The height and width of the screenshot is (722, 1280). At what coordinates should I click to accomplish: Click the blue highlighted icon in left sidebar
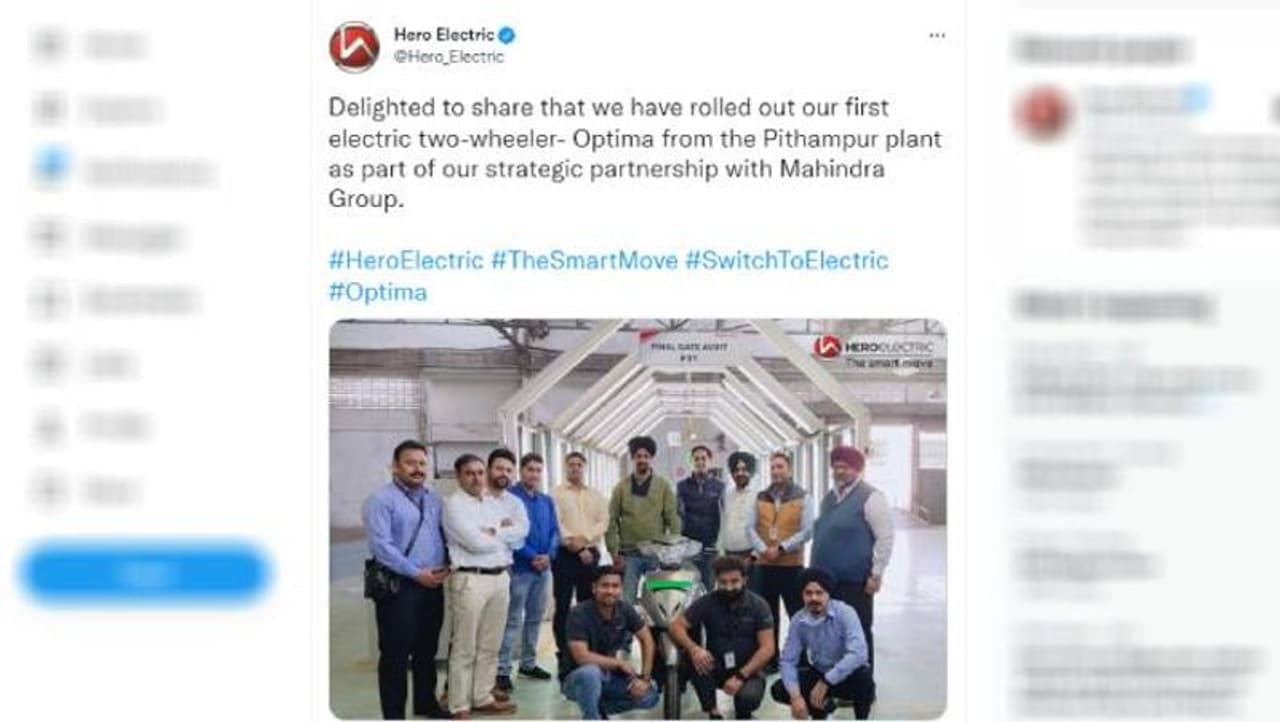pyautogui.click(x=51, y=168)
